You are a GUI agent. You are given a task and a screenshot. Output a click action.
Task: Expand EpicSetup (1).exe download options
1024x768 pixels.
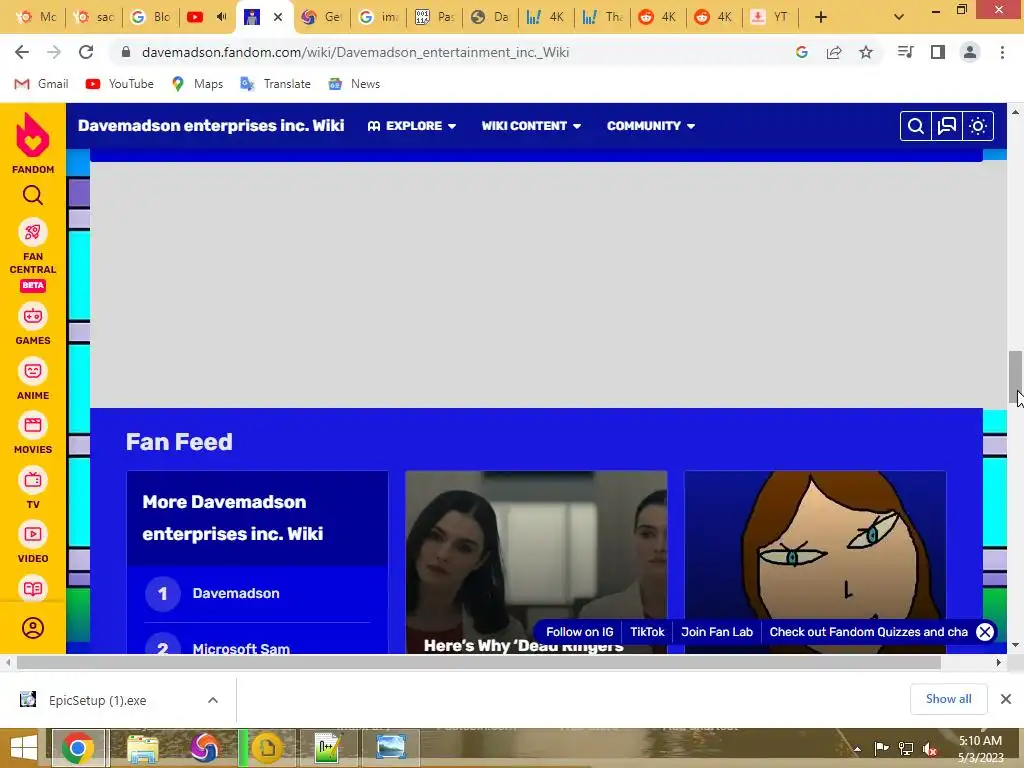(213, 700)
